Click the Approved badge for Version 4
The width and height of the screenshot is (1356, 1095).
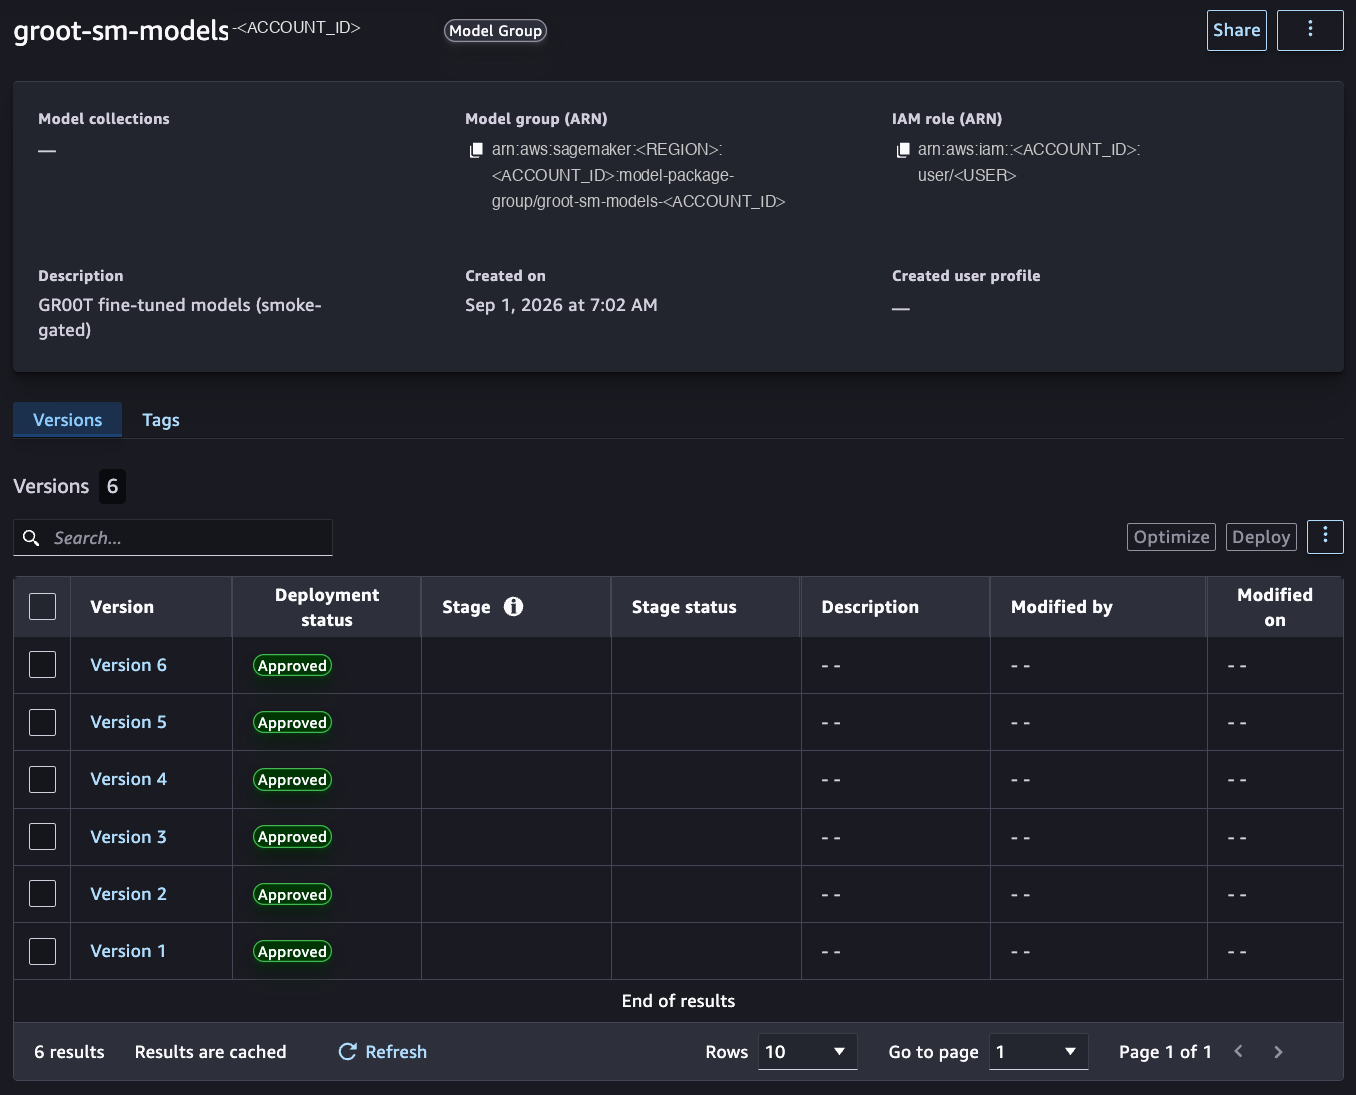coord(292,780)
